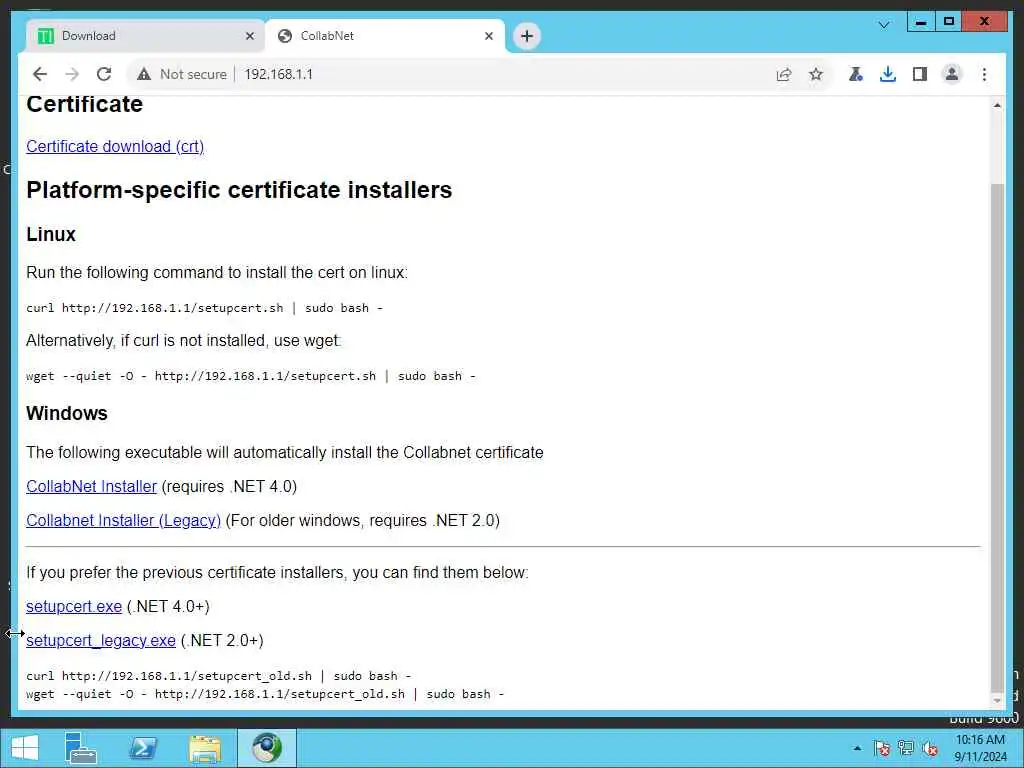Maximize the browser window
The width and height of the screenshot is (1024, 768).
[x=949, y=22]
